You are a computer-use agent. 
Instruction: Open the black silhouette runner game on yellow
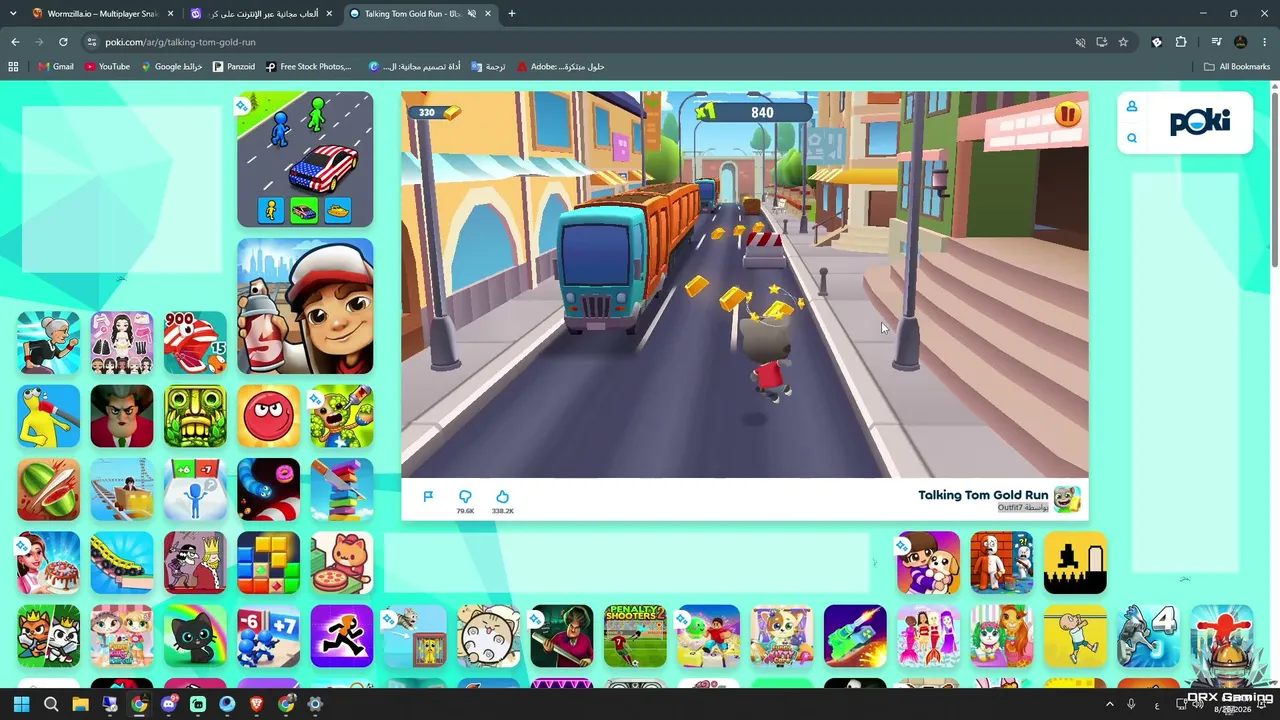click(1075, 562)
